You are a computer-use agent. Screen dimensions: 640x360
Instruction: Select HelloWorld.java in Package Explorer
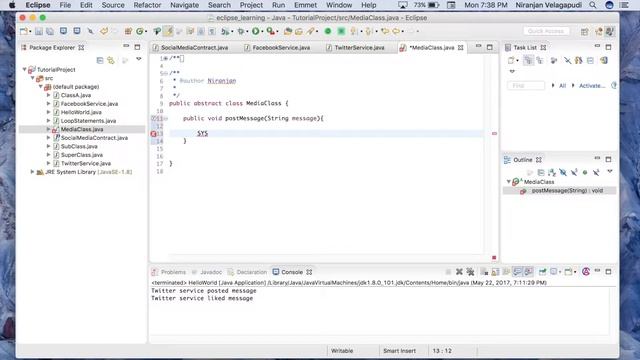point(81,112)
